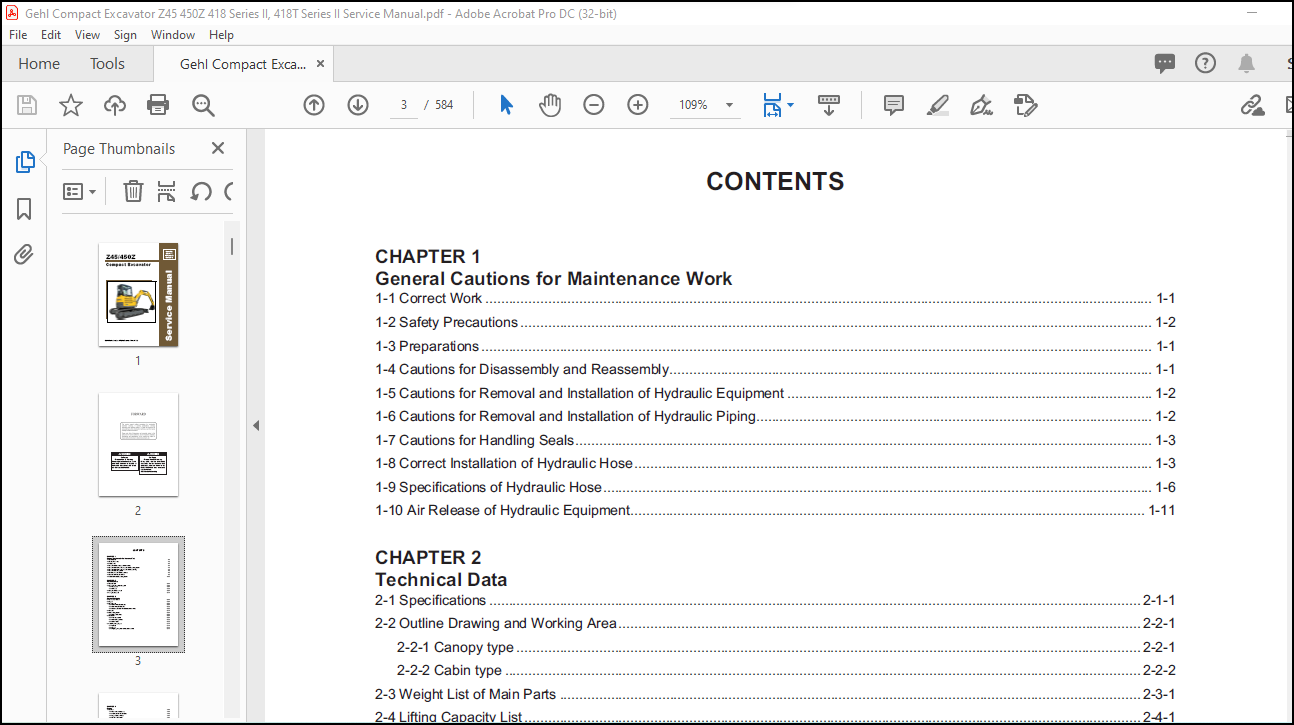Screen dimensions: 1294x725
Task: Switch to the Tools tab
Action: [x=107, y=64]
